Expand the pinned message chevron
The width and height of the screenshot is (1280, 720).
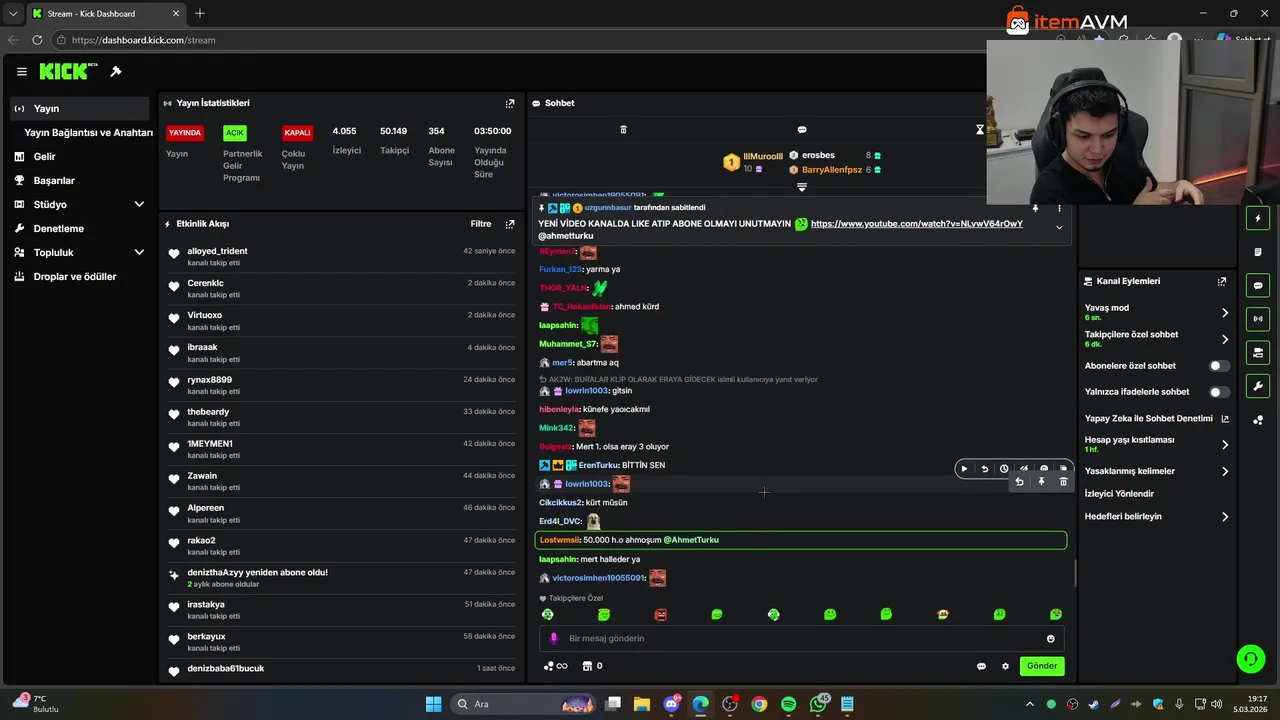click(x=1059, y=227)
